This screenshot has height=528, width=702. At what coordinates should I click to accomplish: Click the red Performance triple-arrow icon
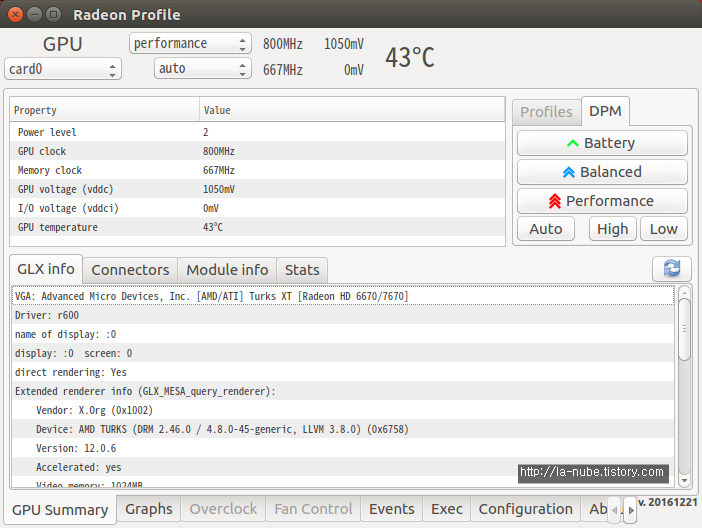click(555, 201)
